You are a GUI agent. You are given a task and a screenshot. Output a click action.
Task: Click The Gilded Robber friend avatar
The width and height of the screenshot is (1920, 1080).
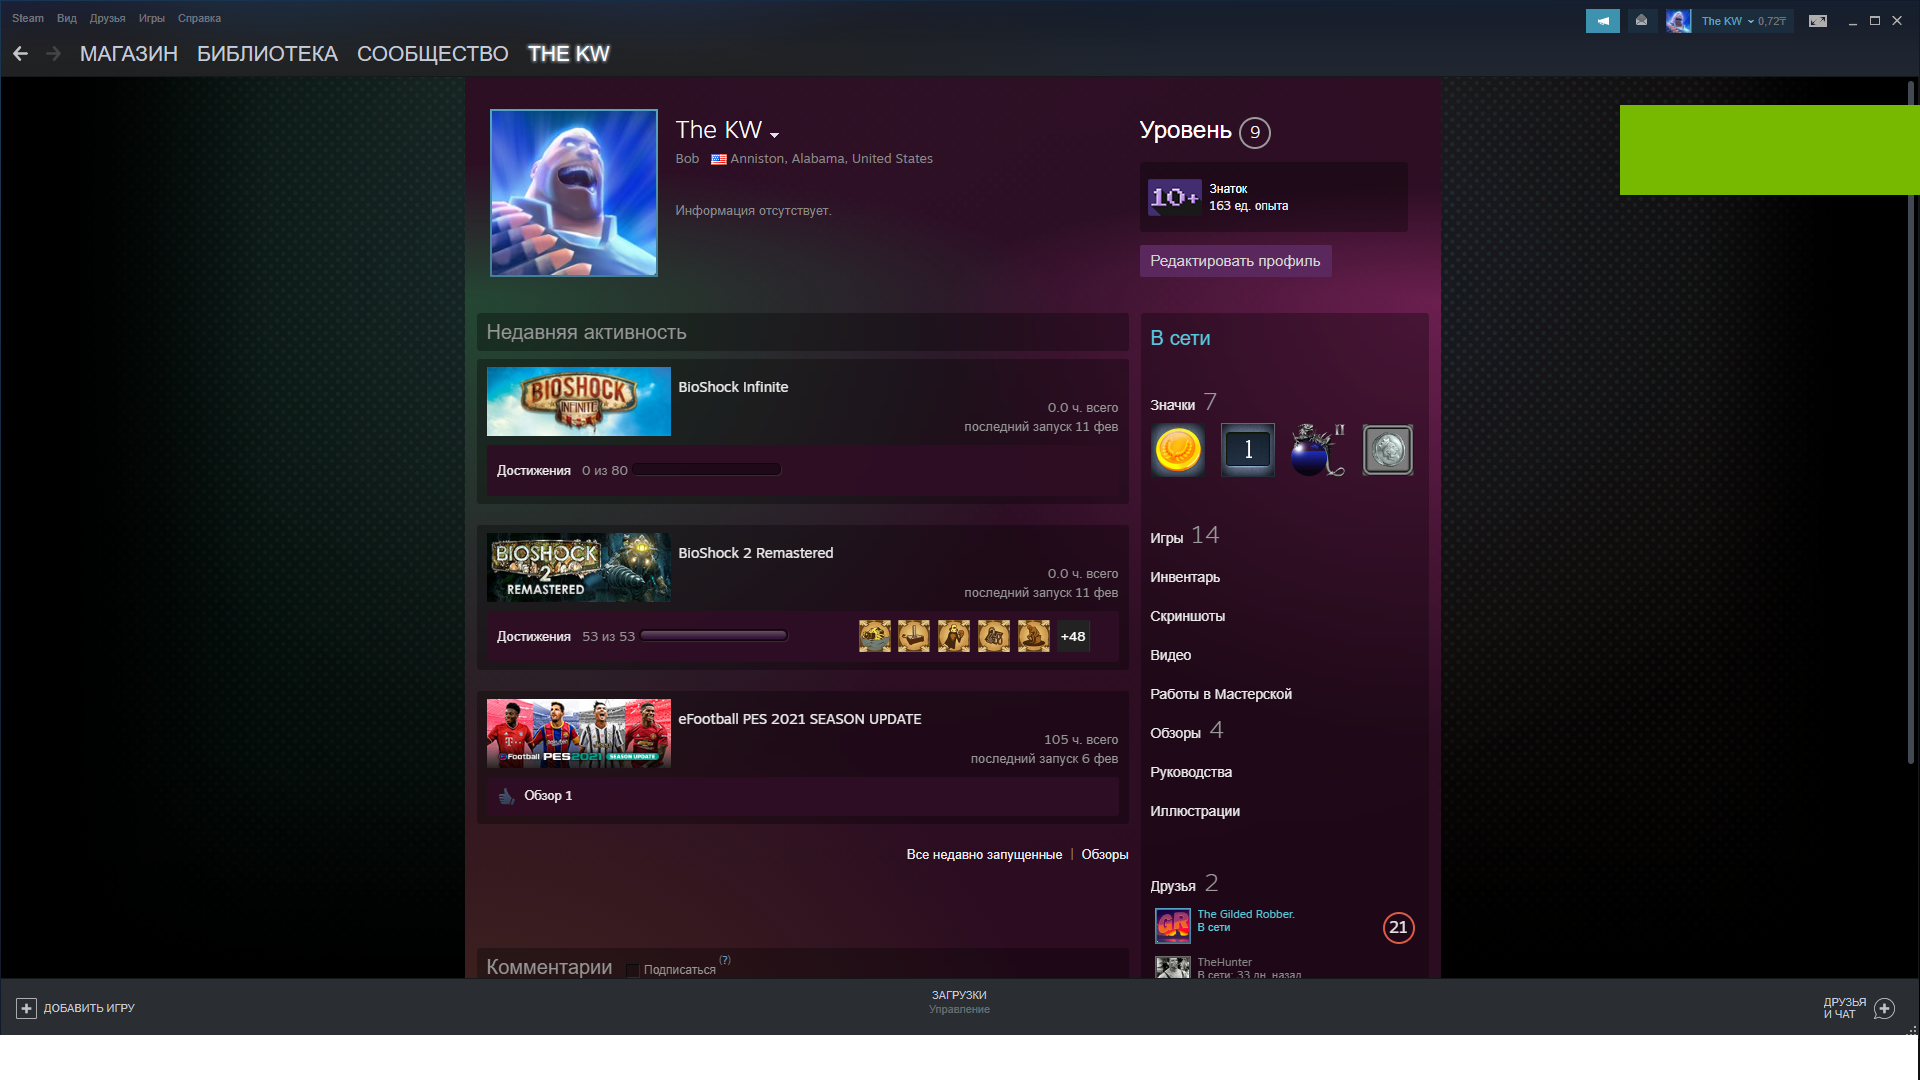[x=1173, y=925]
